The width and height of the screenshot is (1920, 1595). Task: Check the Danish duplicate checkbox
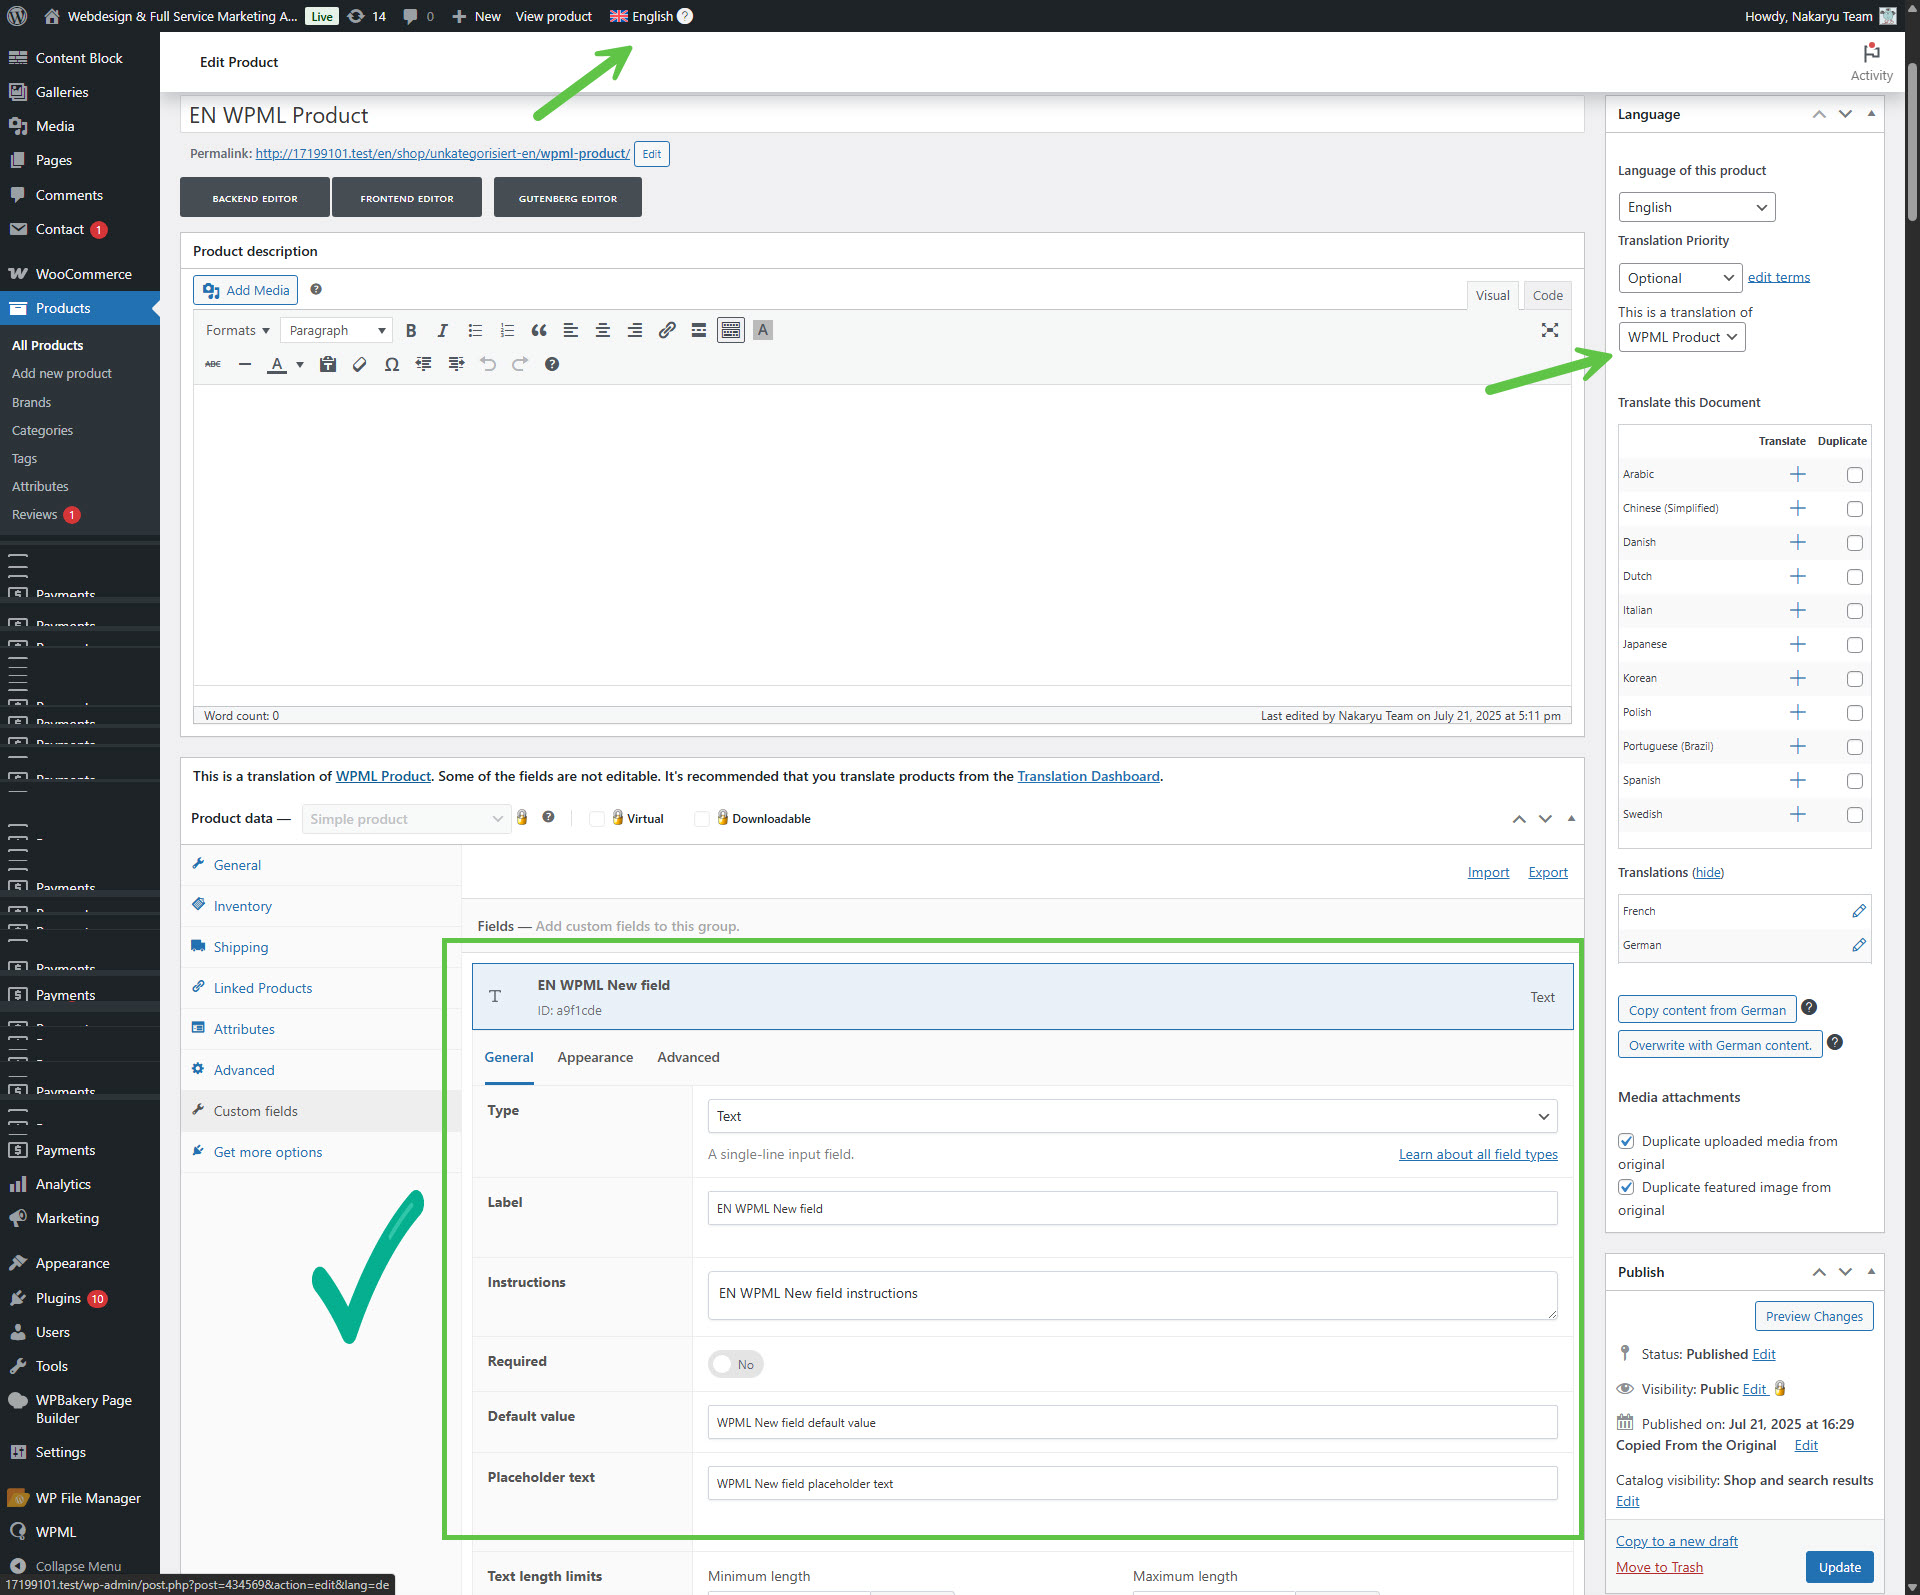click(x=1855, y=543)
